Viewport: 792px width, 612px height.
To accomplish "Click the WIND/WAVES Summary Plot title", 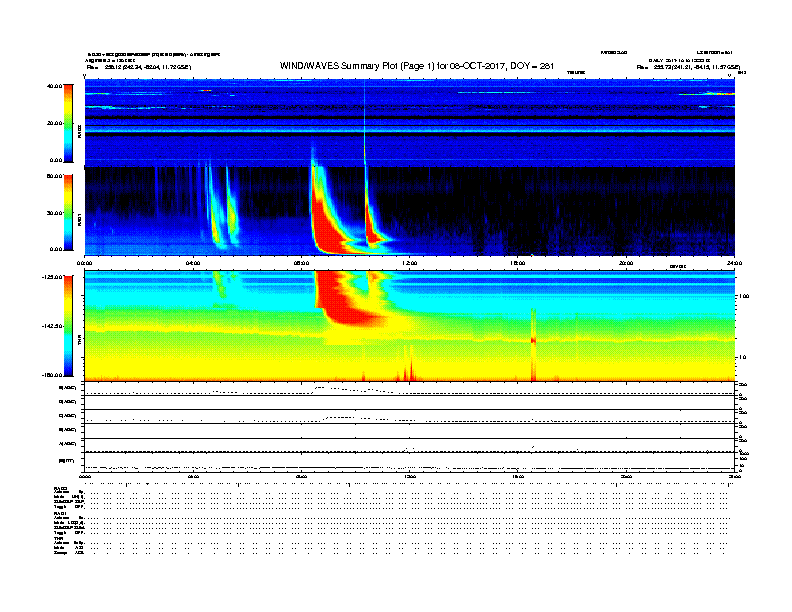I will tap(417, 66).
